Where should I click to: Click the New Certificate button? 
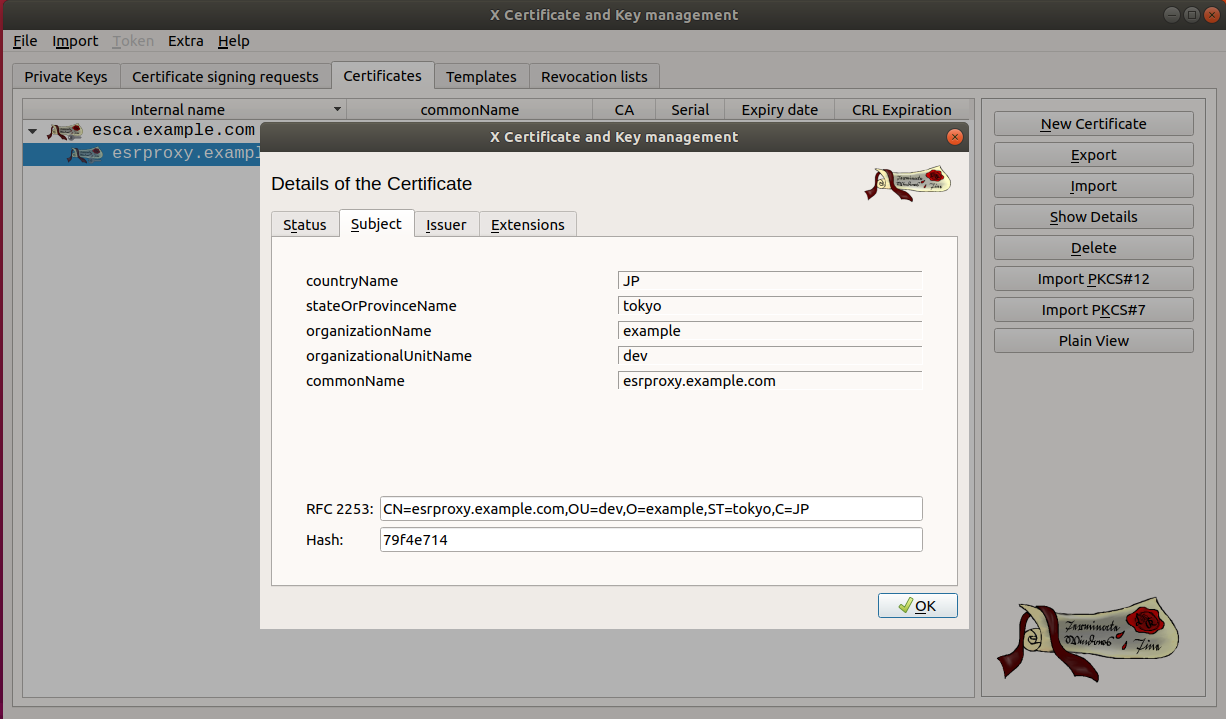[x=1094, y=124]
